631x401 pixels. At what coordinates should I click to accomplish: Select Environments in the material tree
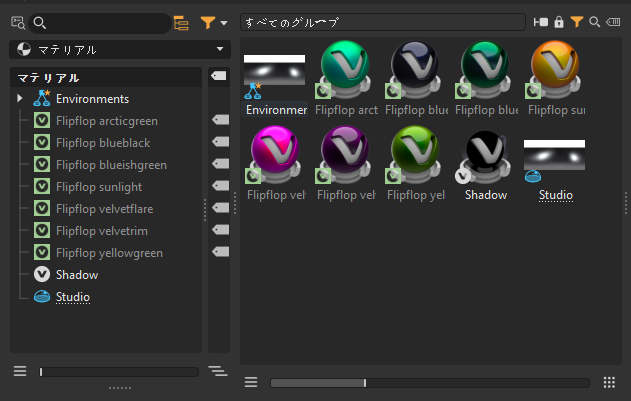[x=92, y=99]
